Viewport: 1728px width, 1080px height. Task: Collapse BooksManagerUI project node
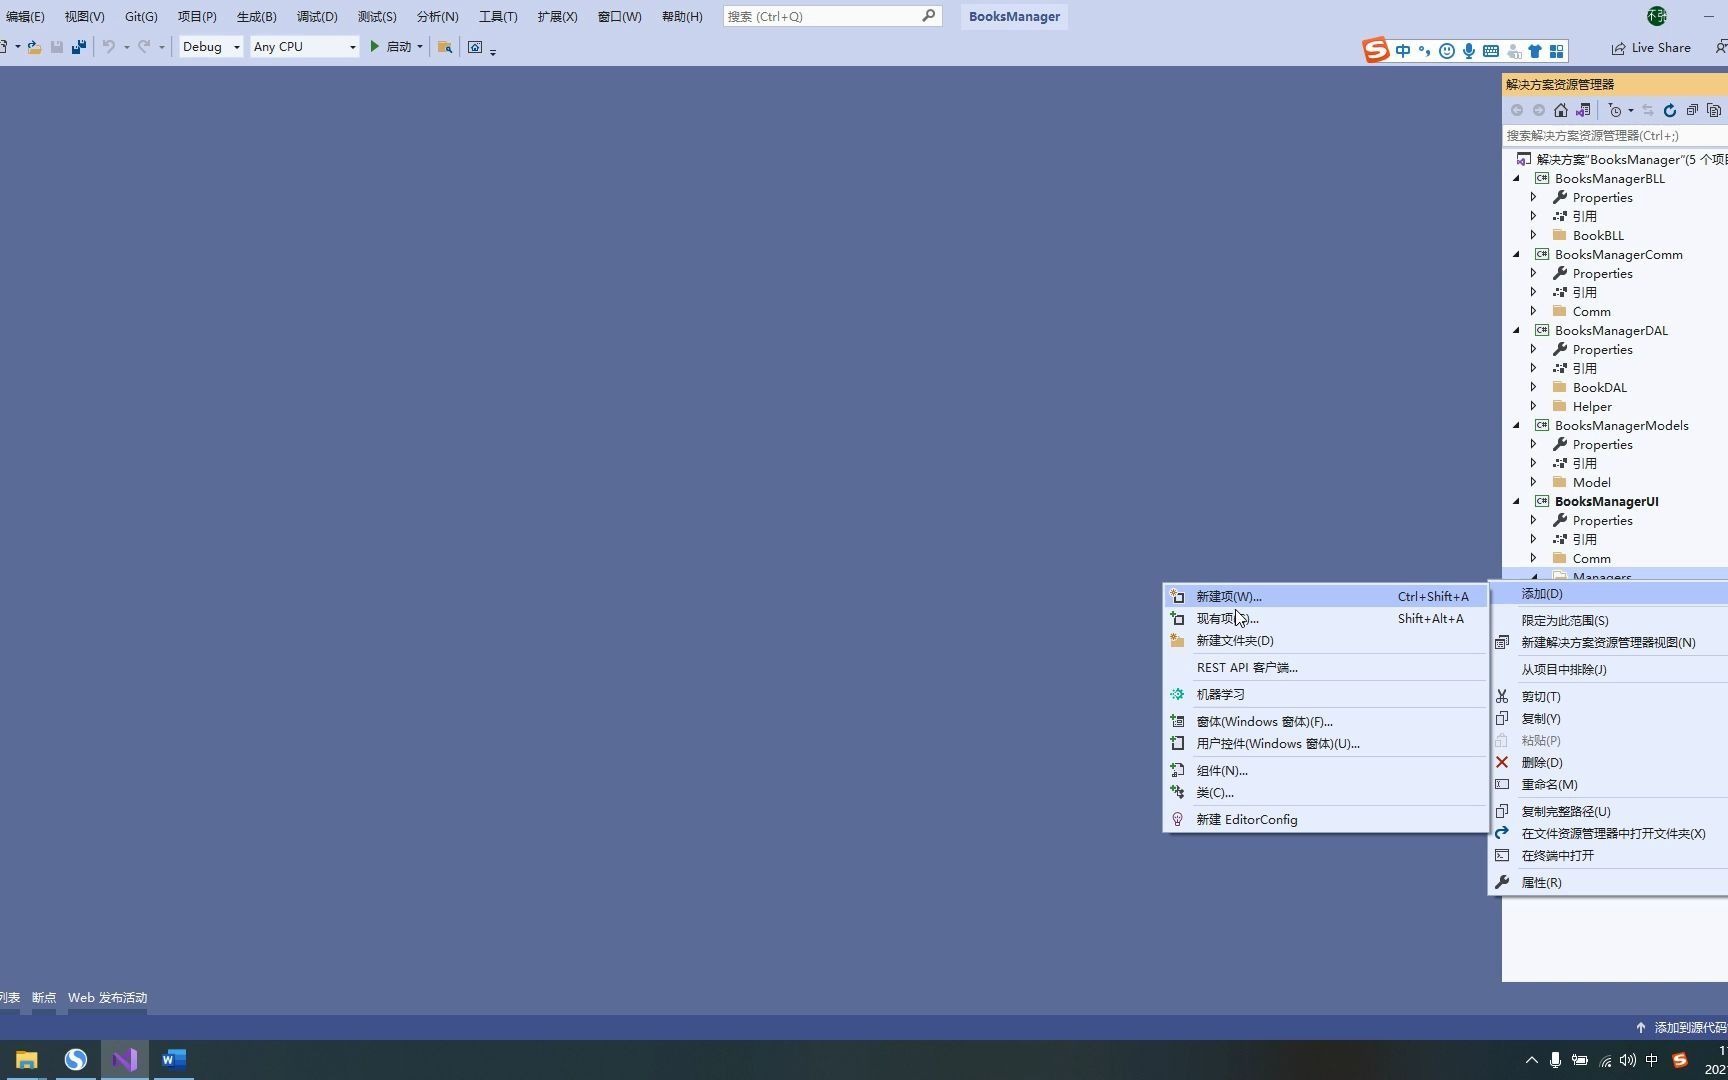1516,501
